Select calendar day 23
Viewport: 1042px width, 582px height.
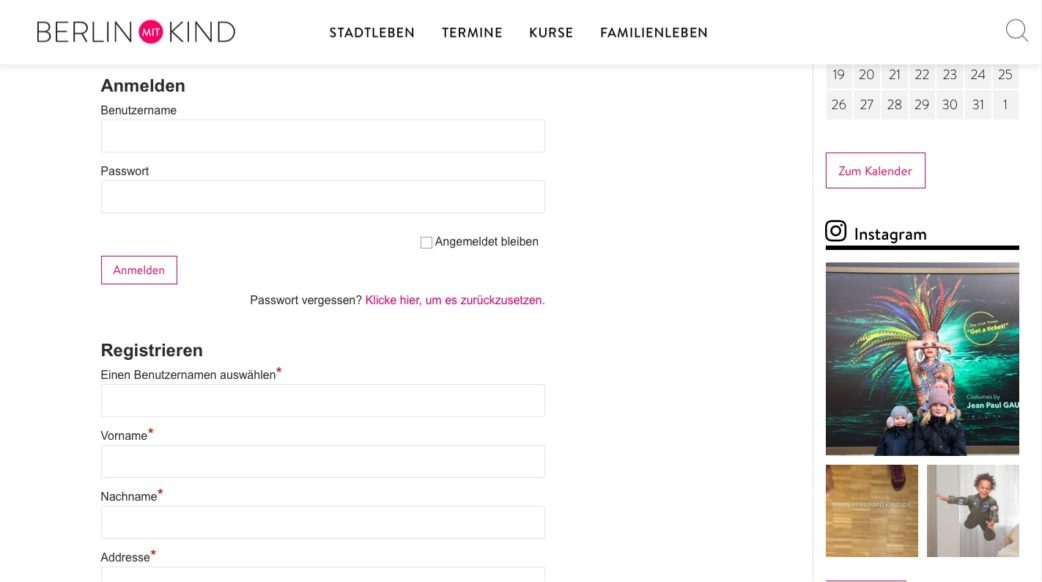click(950, 75)
